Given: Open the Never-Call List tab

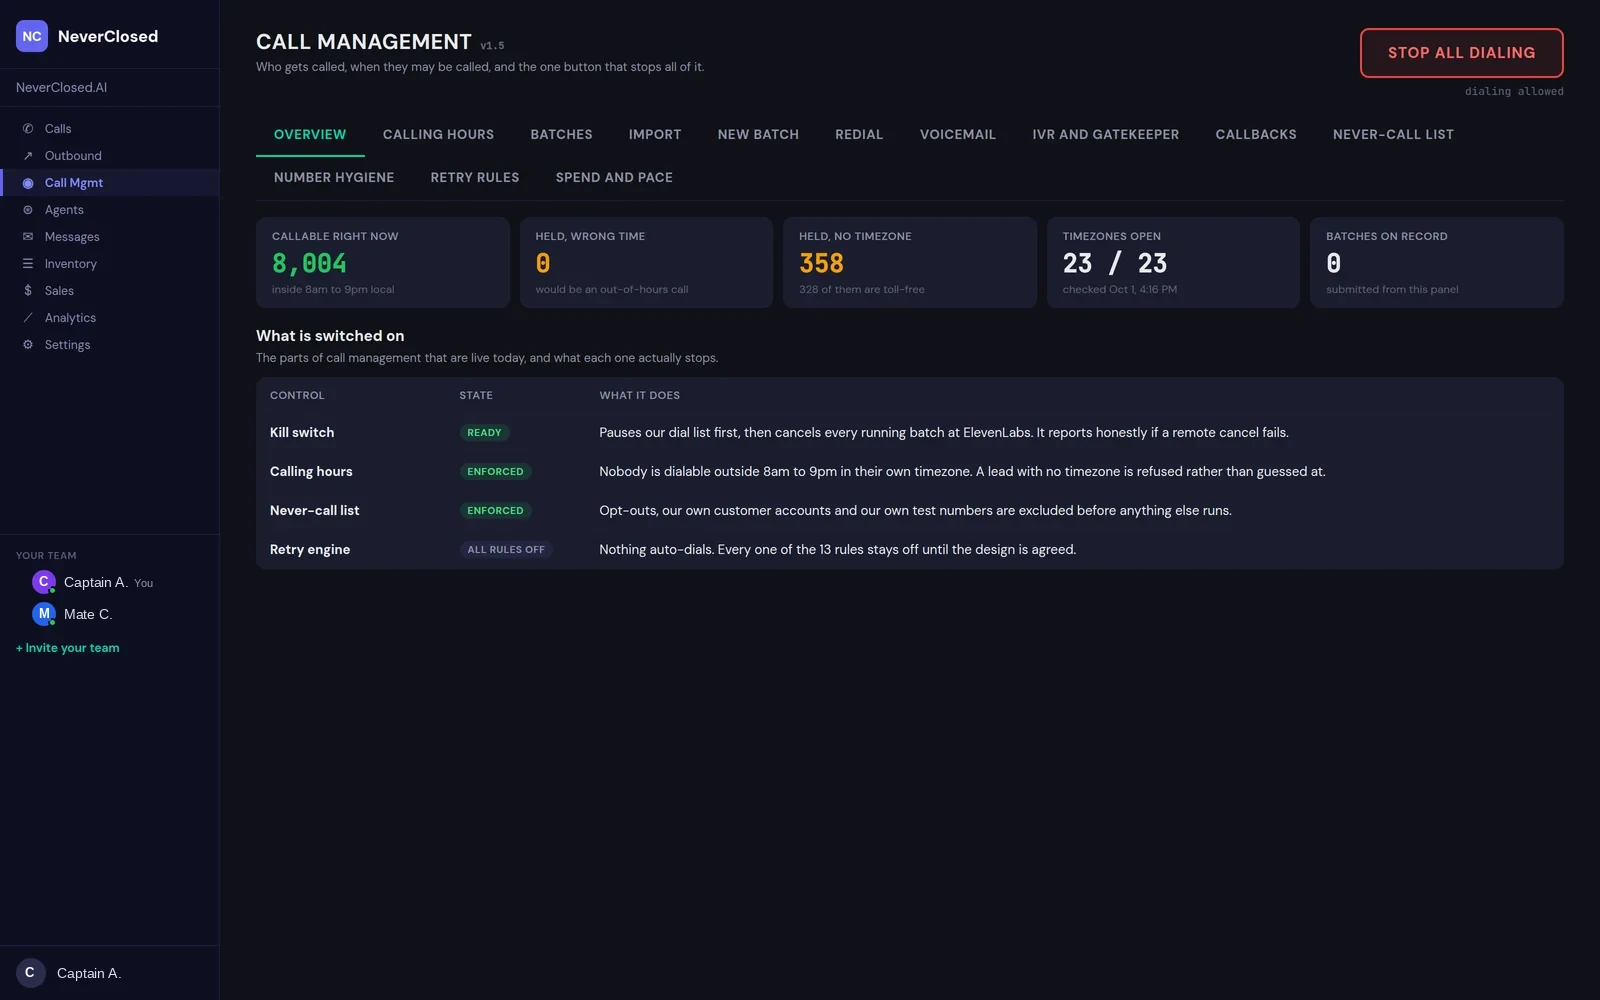Looking at the screenshot, I should (x=1393, y=135).
